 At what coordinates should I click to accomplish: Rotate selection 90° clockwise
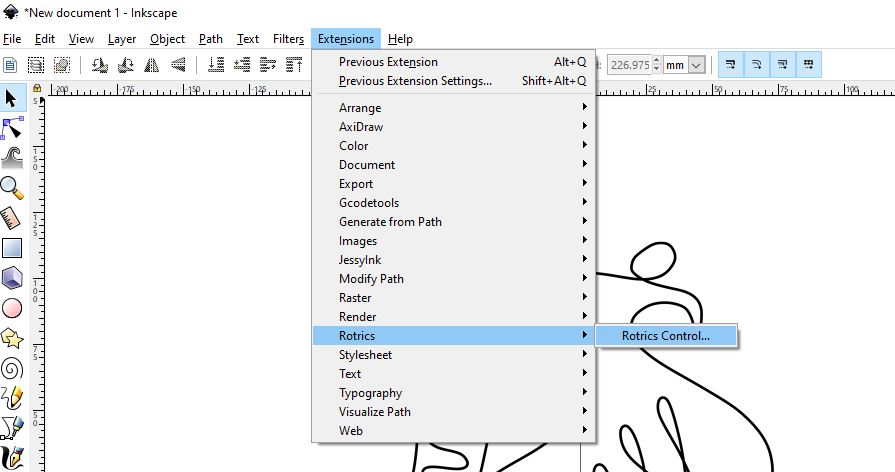point(126,65)
